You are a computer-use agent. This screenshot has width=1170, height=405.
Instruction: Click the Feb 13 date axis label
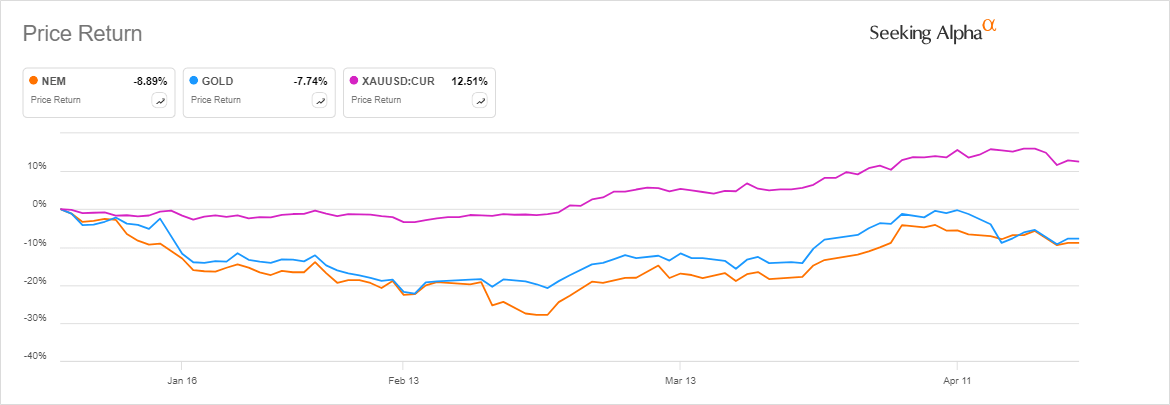click(x=402, y=380)
